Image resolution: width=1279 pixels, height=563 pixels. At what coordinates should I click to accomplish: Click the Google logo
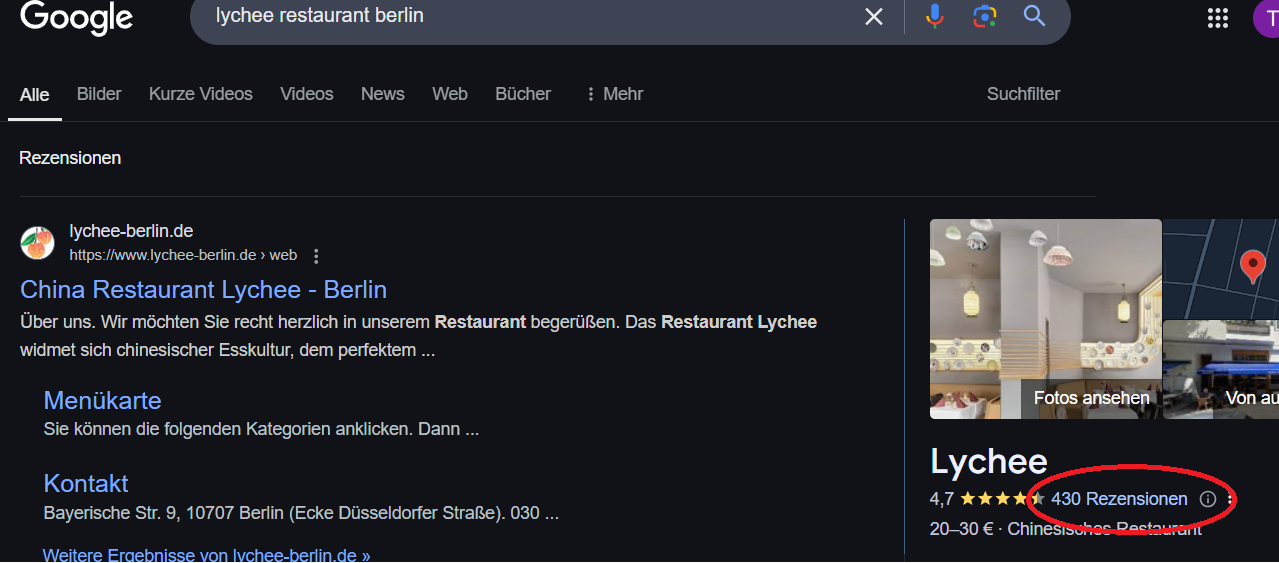(77, 17)
